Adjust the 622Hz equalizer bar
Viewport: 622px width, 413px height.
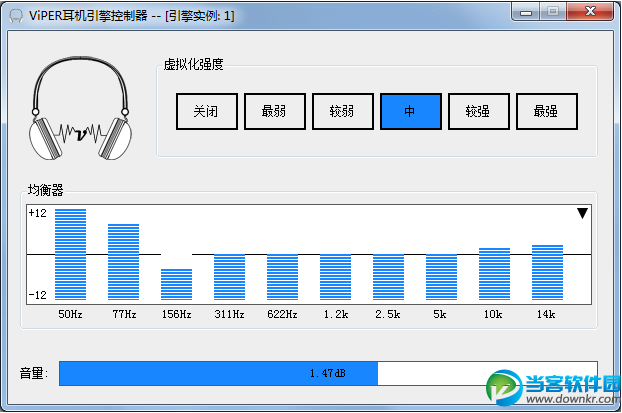coord(282,277)
